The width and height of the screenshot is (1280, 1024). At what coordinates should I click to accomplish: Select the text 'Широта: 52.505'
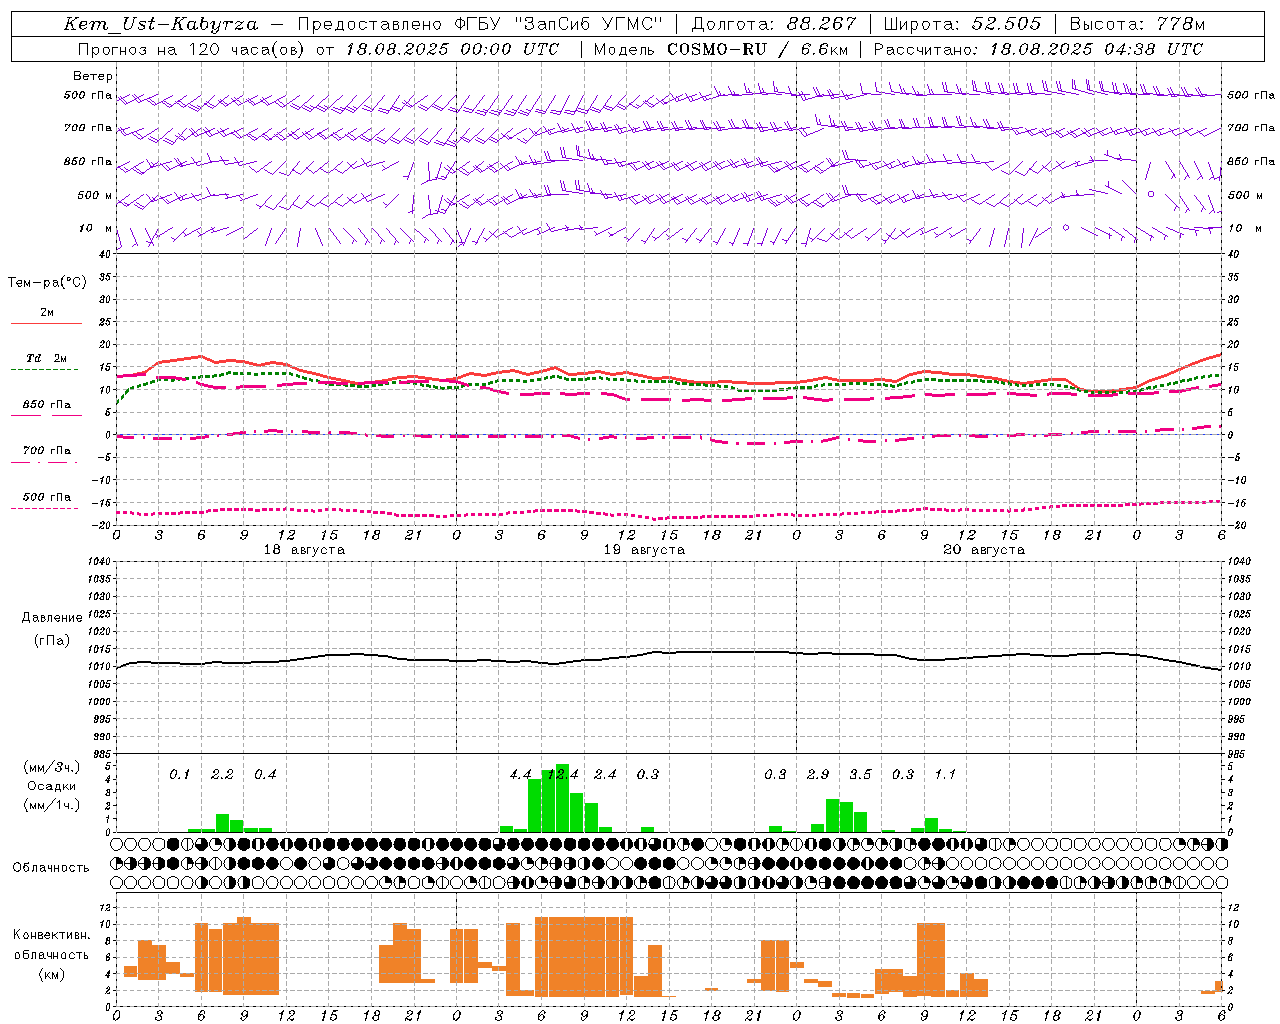tap(964, 24)
